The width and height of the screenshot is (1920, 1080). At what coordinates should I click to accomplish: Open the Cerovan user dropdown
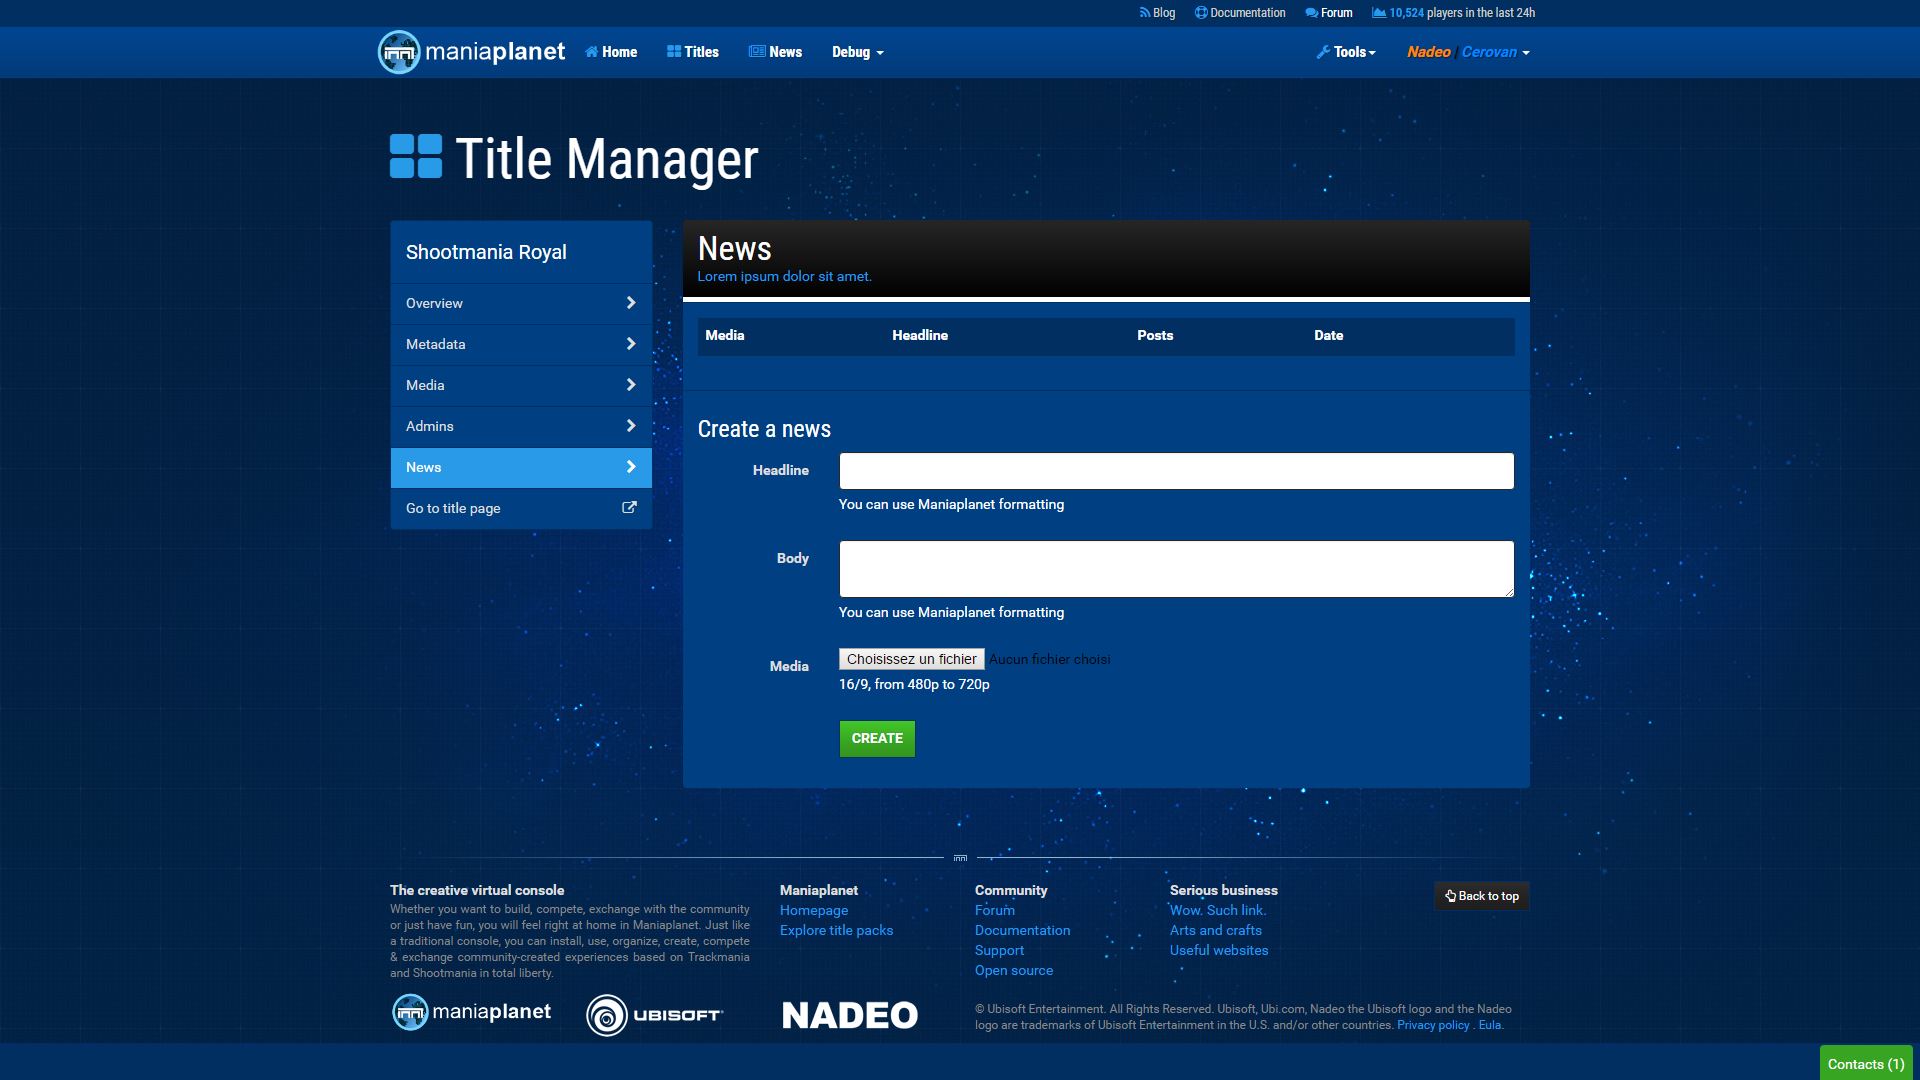coord(1496,52)
